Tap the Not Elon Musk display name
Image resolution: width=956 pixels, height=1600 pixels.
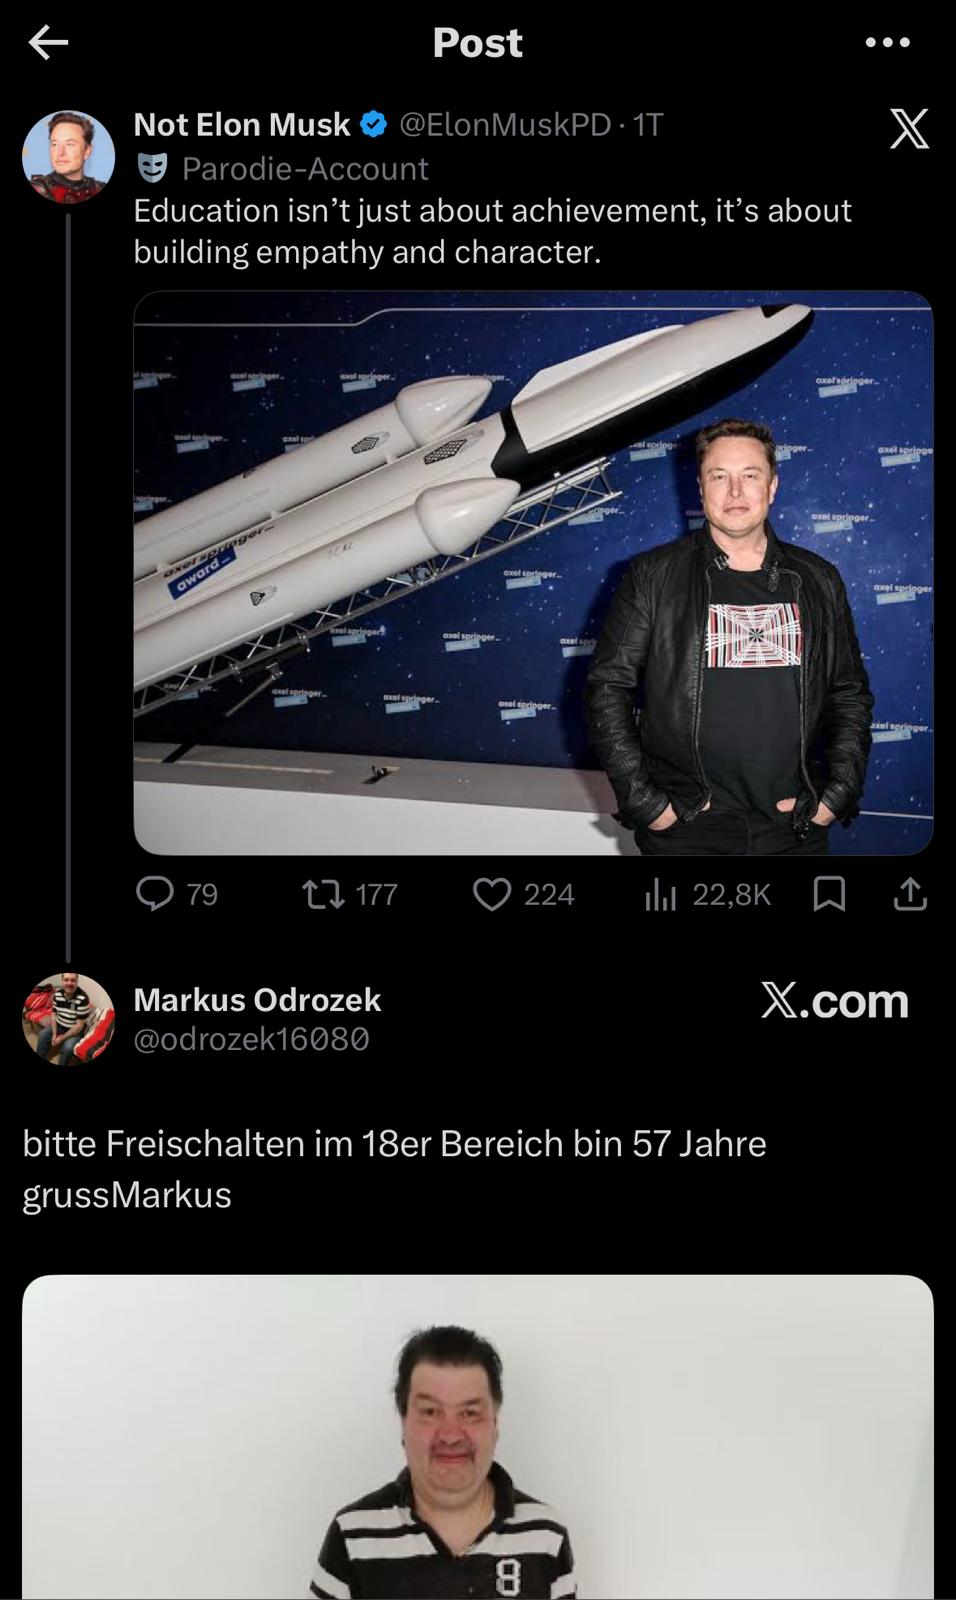pyautogui.click(x=242, y=124)
